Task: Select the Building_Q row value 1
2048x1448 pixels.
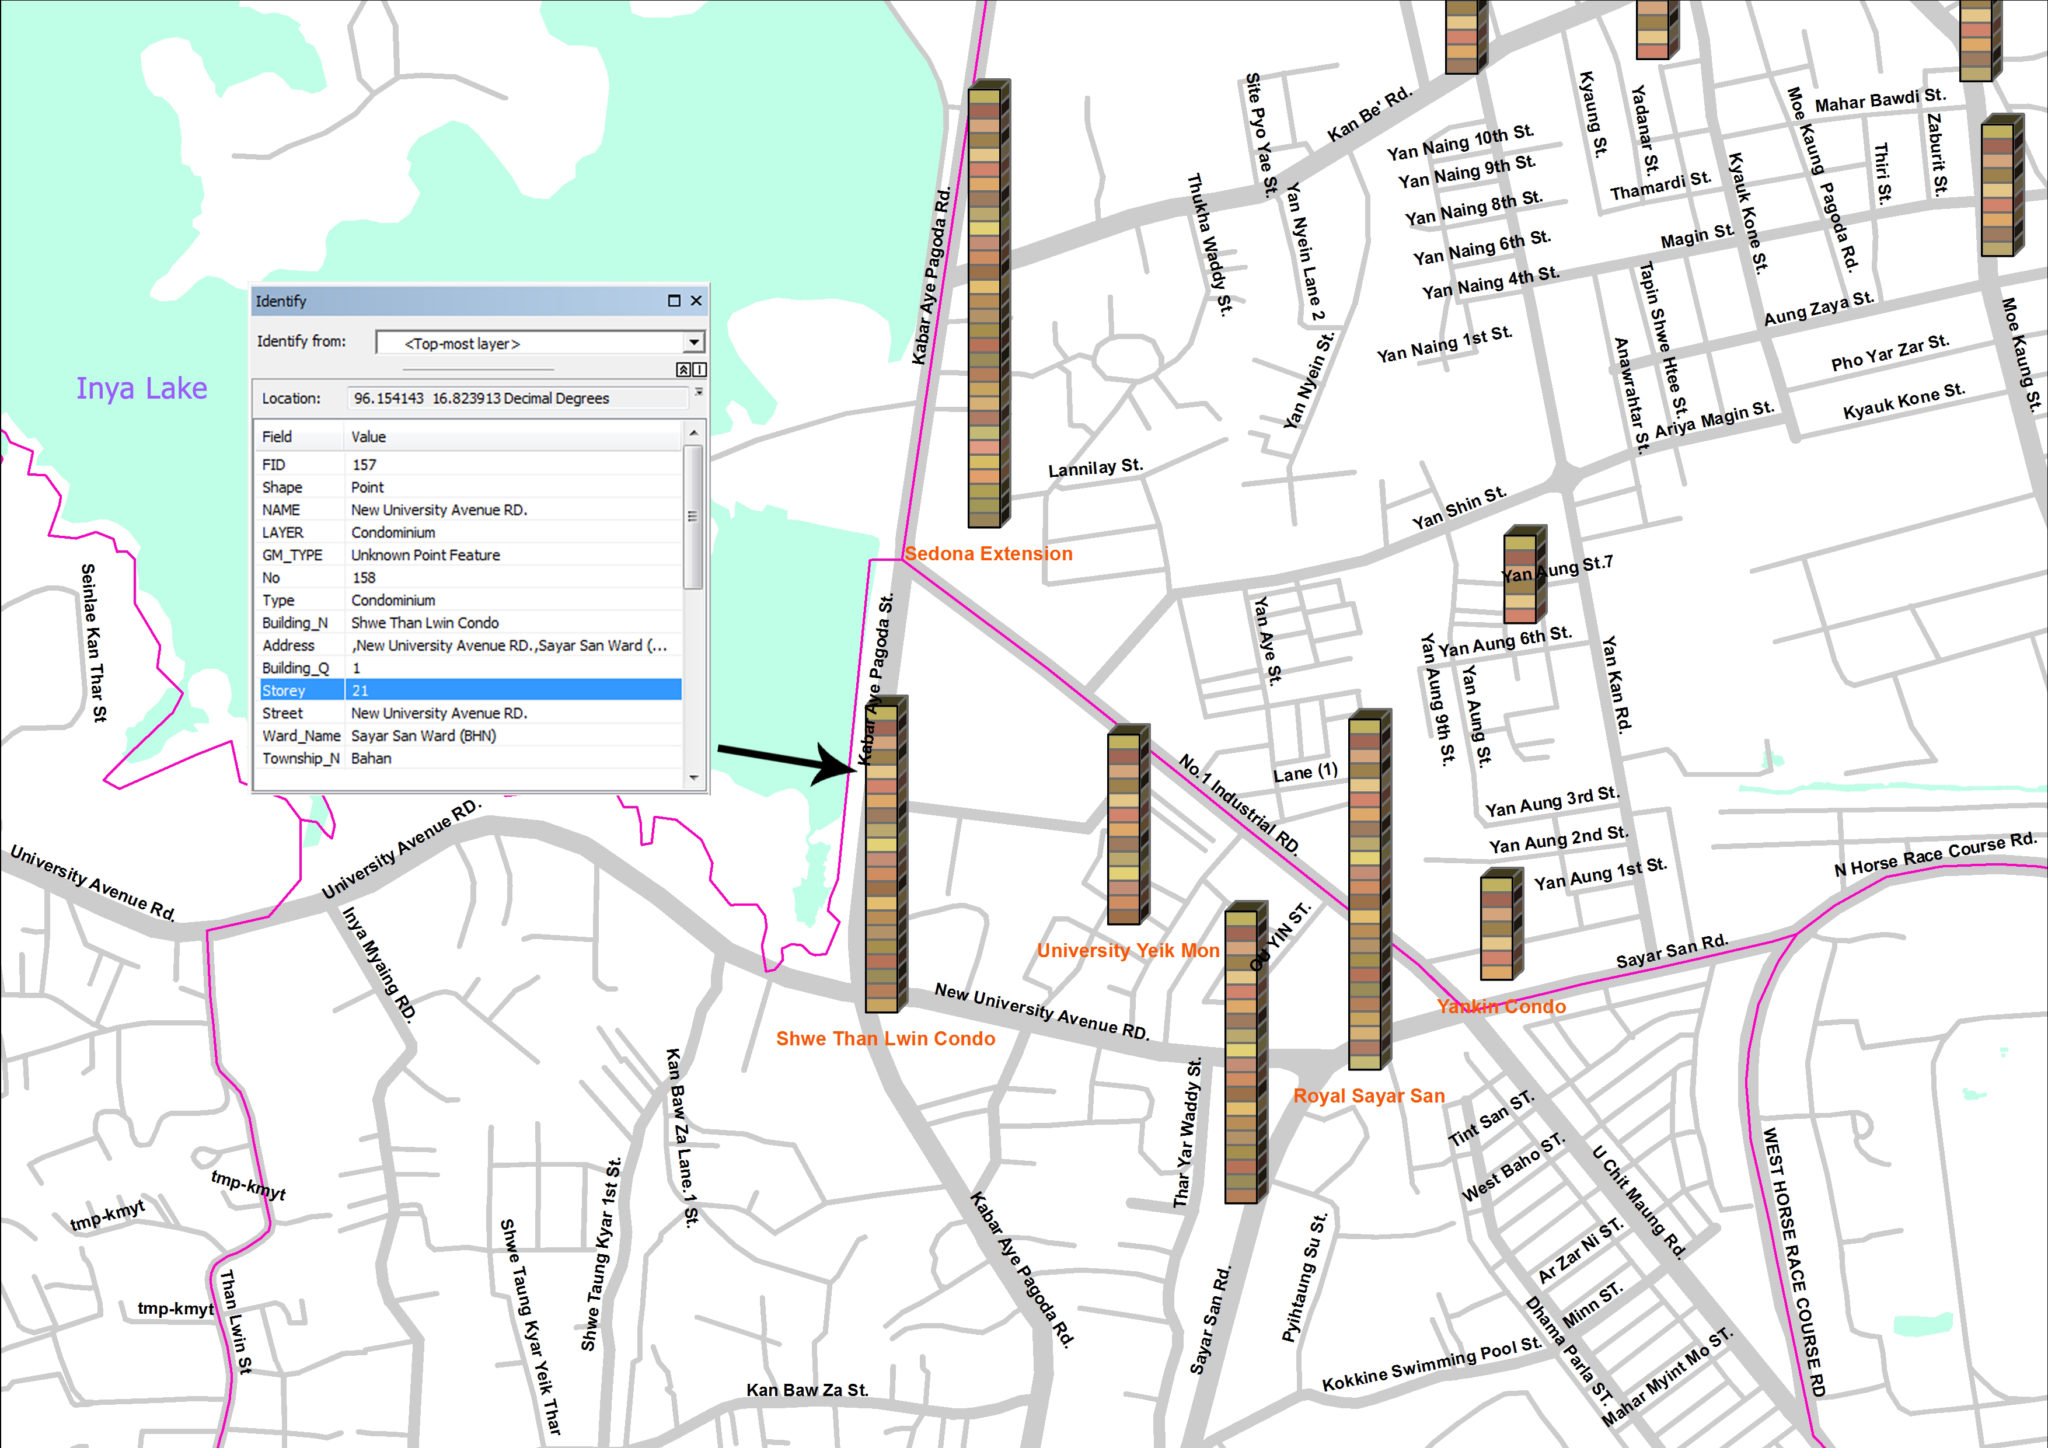Action: tap(356, 668)
